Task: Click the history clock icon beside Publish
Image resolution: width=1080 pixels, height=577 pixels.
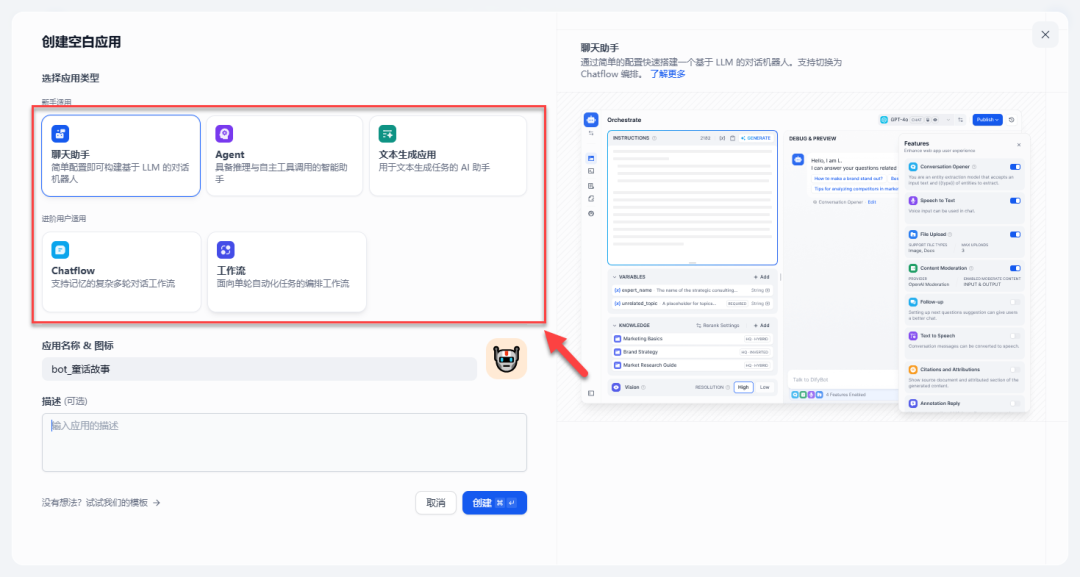Action: point(1011,119)
